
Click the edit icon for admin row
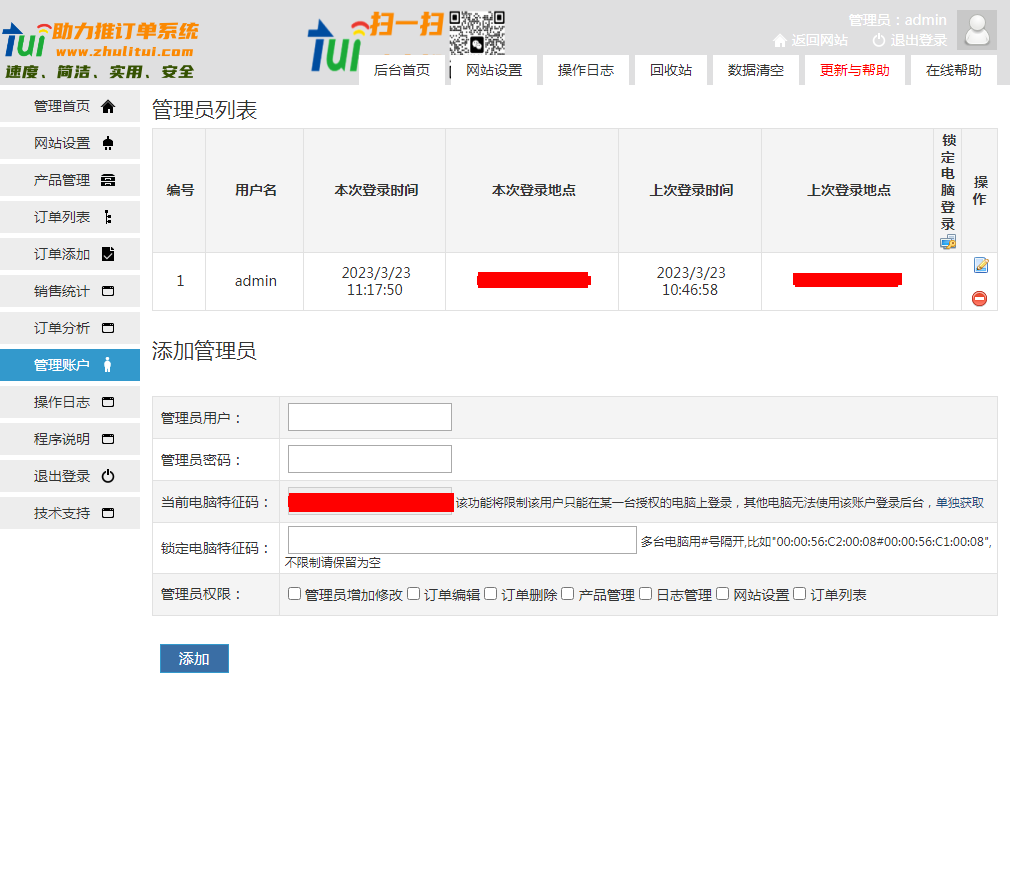(x=980, y=265)
